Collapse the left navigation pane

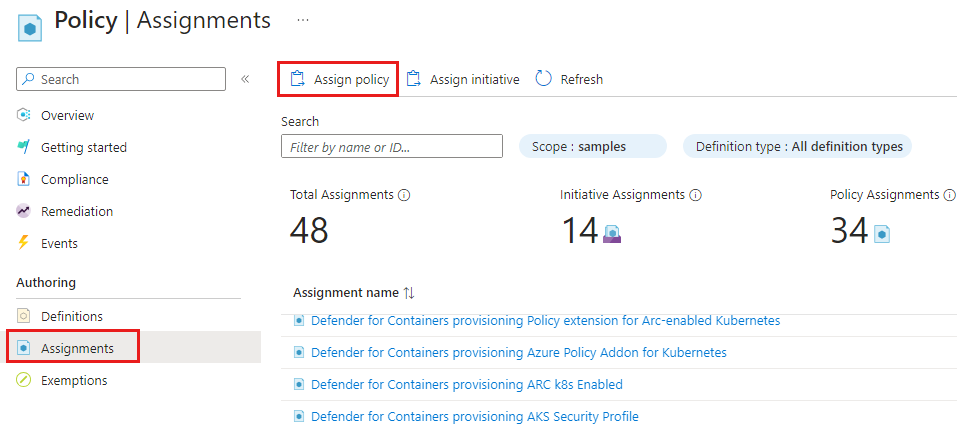coord(245,79)
